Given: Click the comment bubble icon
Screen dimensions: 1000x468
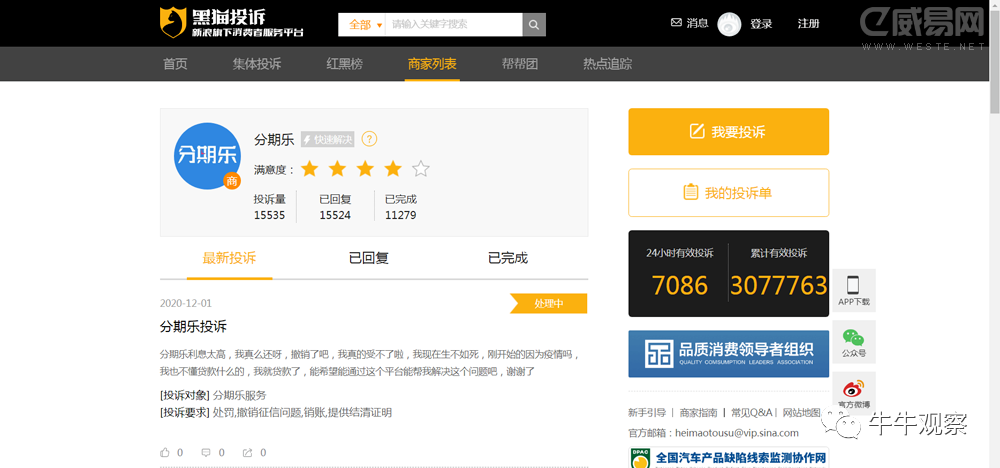Looking at the screenshot, I should pyautogui.click(x=206, y=452).
